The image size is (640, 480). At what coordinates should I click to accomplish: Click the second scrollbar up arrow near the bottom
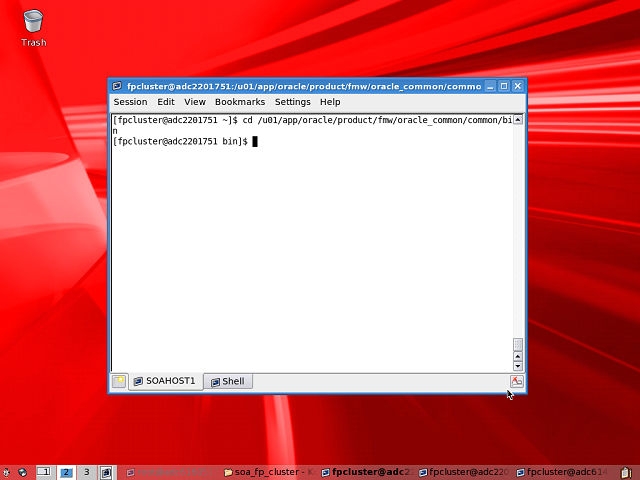[x=518, y=356]
